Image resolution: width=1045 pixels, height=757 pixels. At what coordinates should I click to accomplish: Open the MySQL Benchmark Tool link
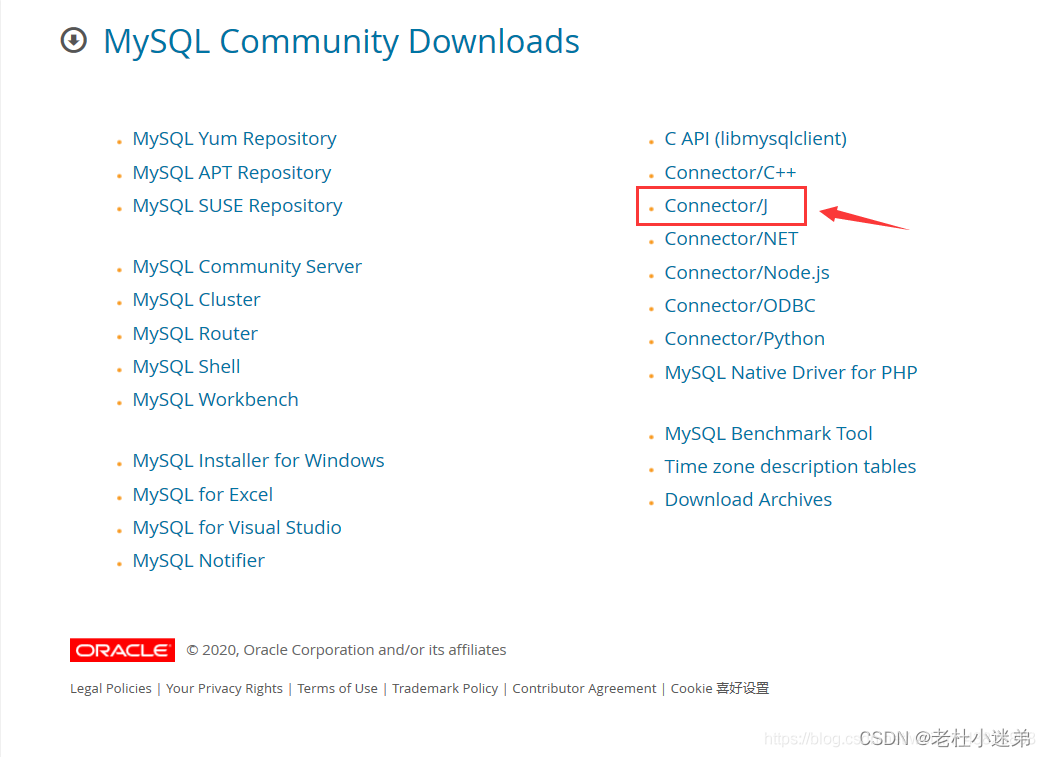pos(768,434)
